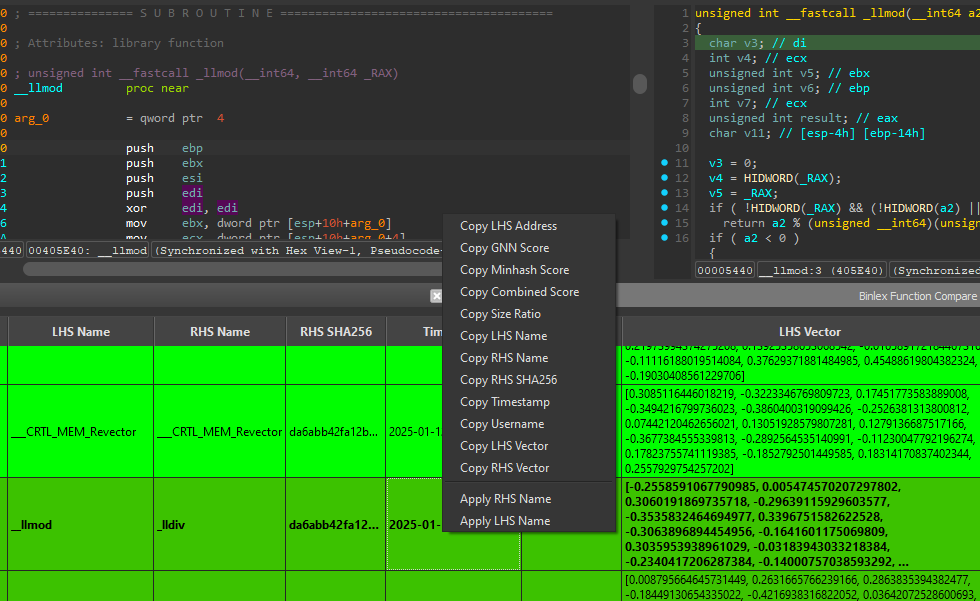Viewport: 980px width, 601px height.
Task: Select Copy Timestamp option
Action: coord(504,402)
